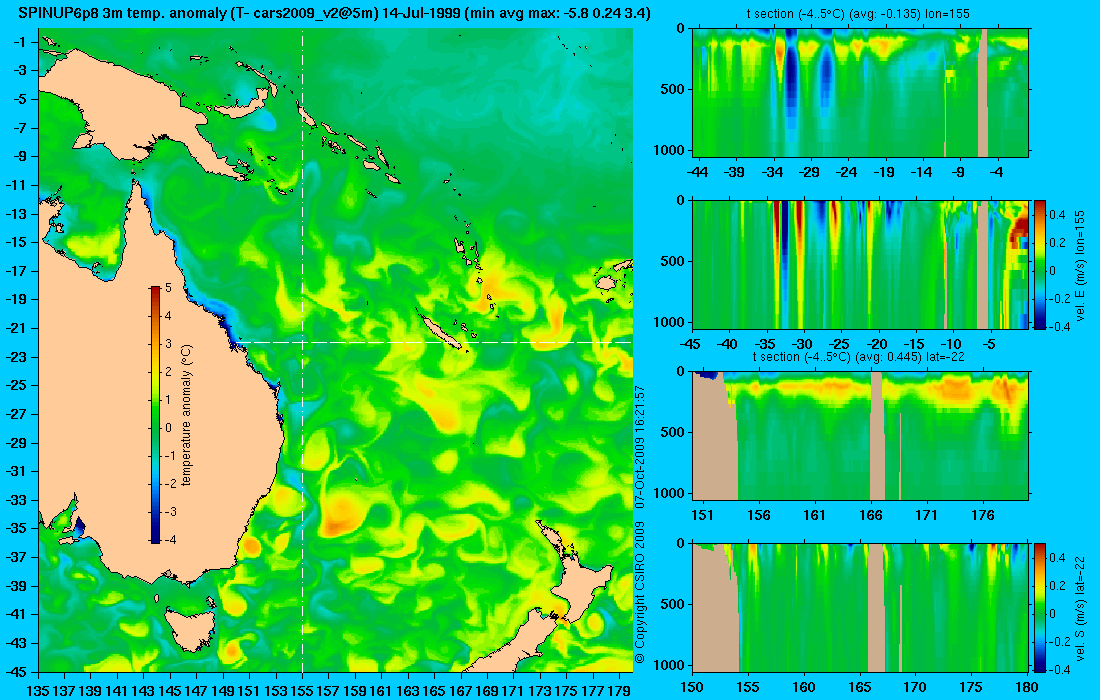Screen dimensions: 1100x700
Task: Click the '-44' tick on the top section axis
Action: [x=697, y=171]
